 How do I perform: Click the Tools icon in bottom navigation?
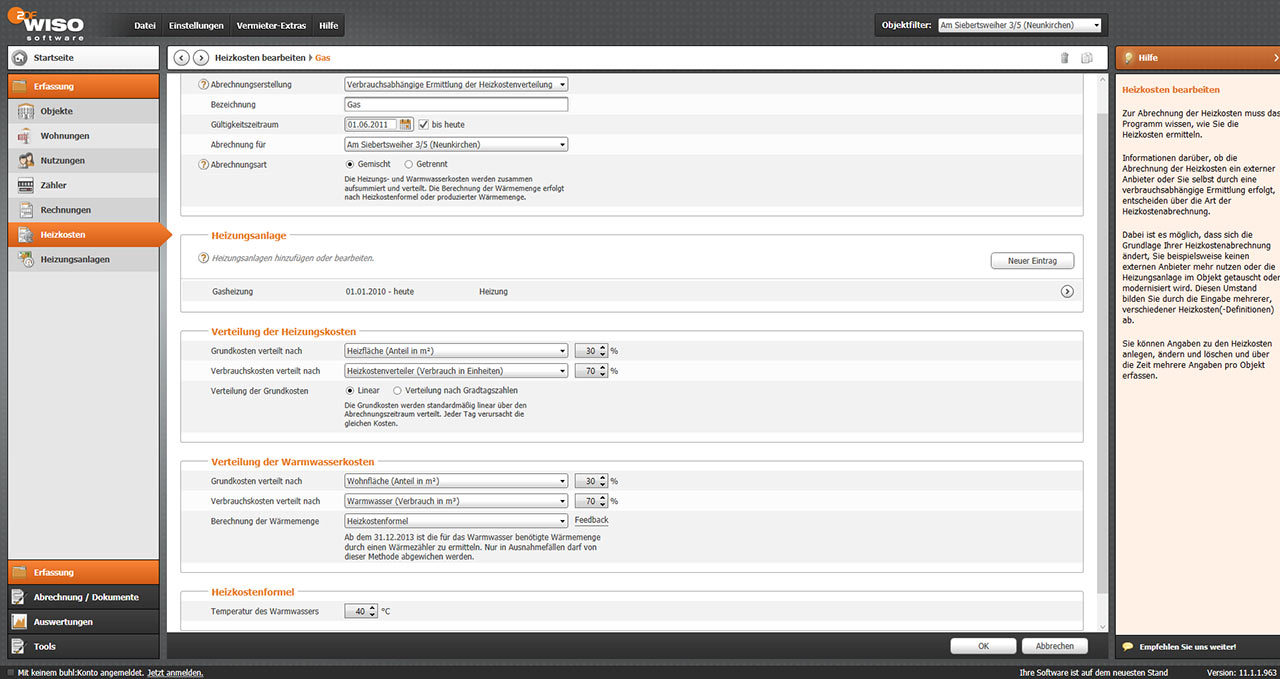[19, 646]
